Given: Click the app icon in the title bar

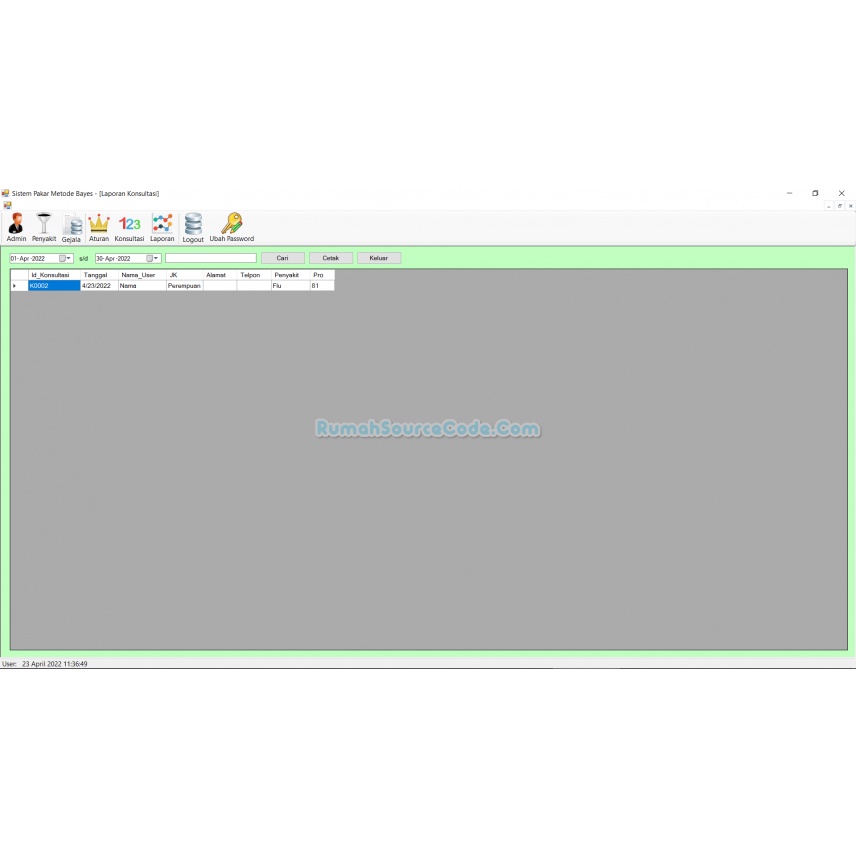Looking at the screenshot, I should click(5, 193).
